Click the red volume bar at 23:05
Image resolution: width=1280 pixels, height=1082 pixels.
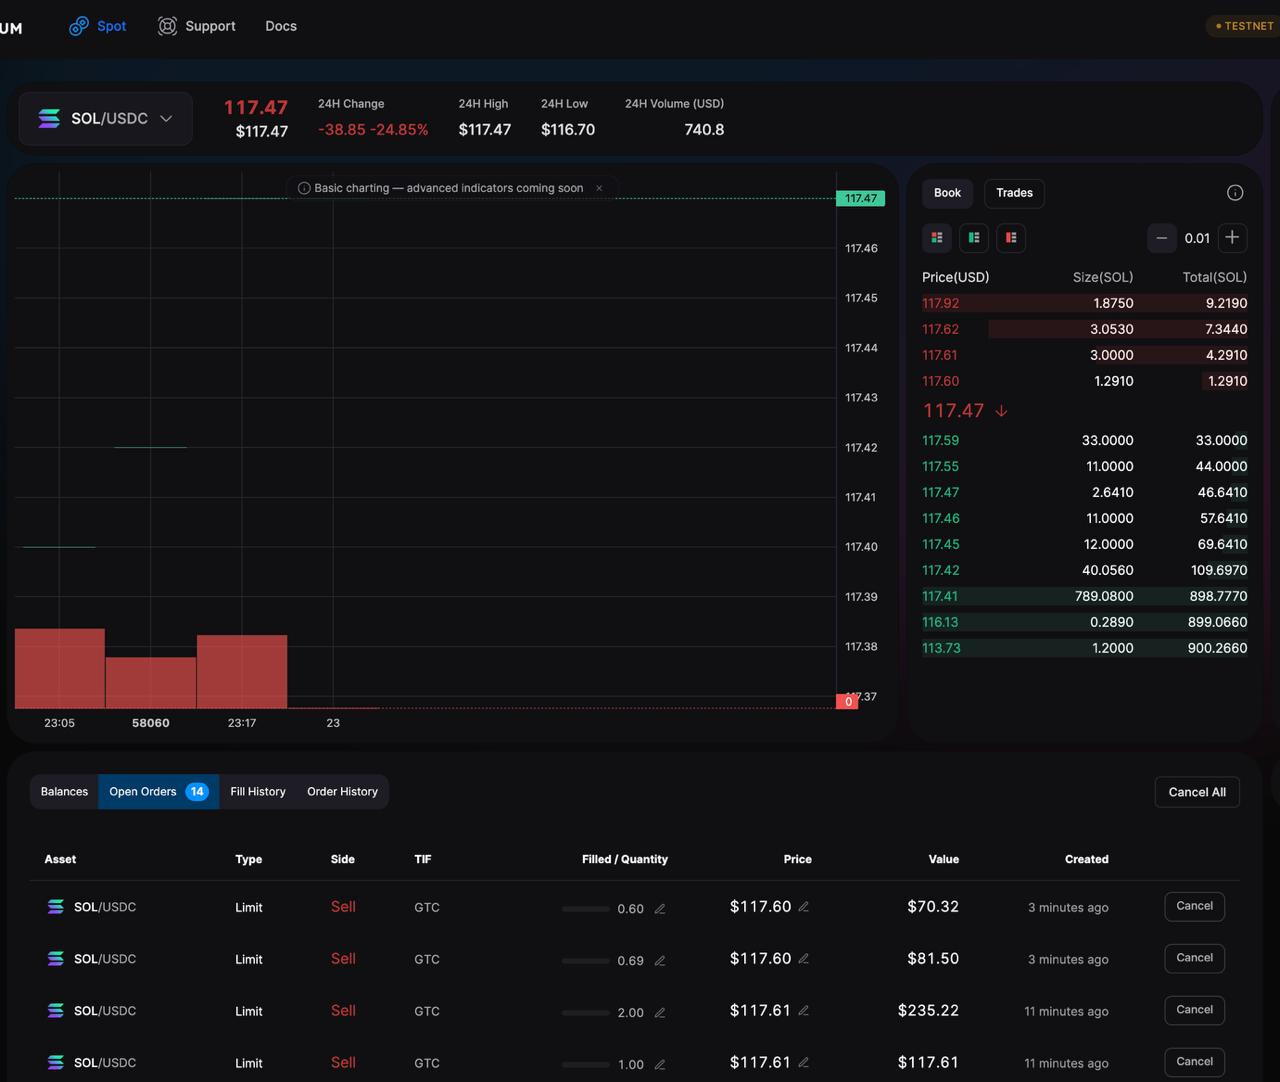point(60,668)
